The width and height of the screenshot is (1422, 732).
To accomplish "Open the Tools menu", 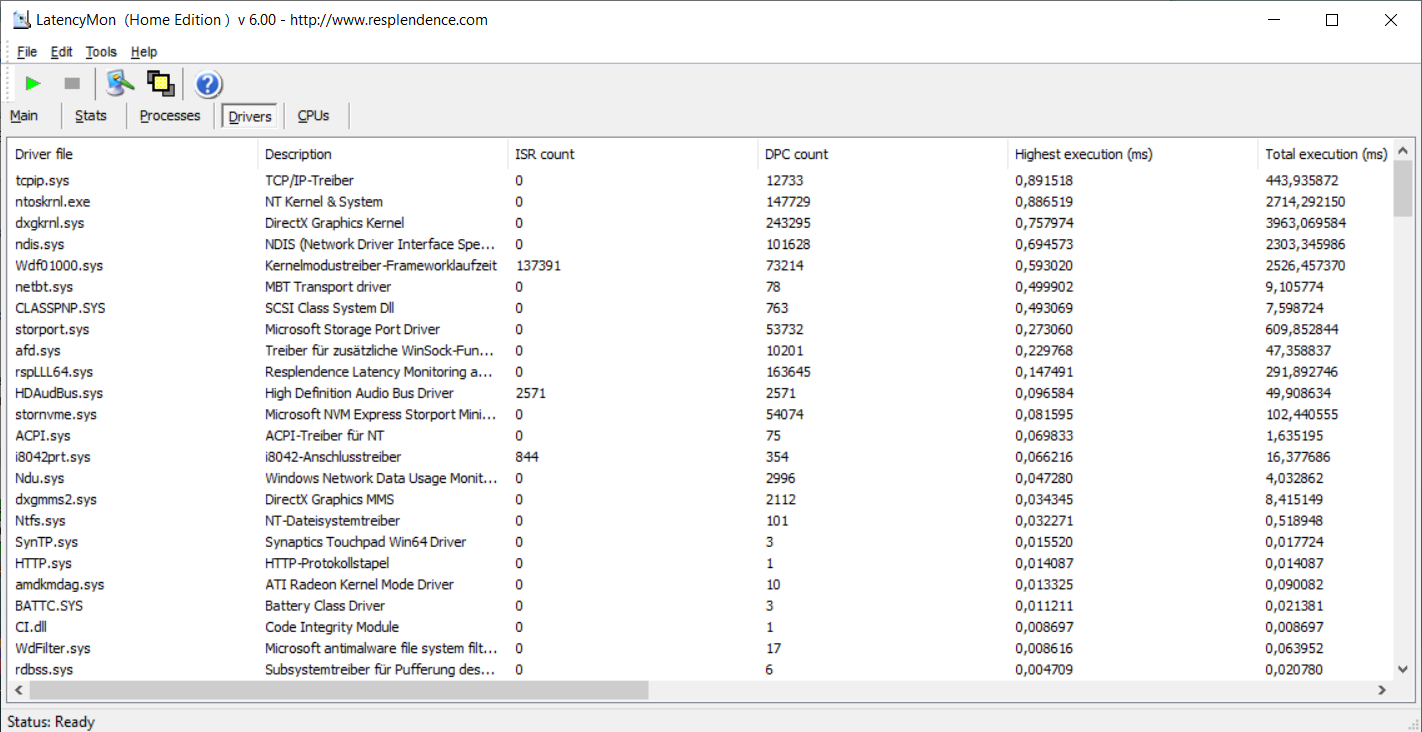I will coord(101,52).
